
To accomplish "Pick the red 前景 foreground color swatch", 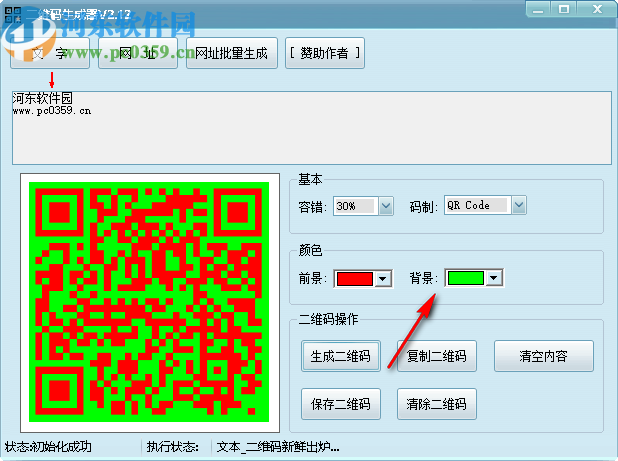I will (x=355, y=279).
